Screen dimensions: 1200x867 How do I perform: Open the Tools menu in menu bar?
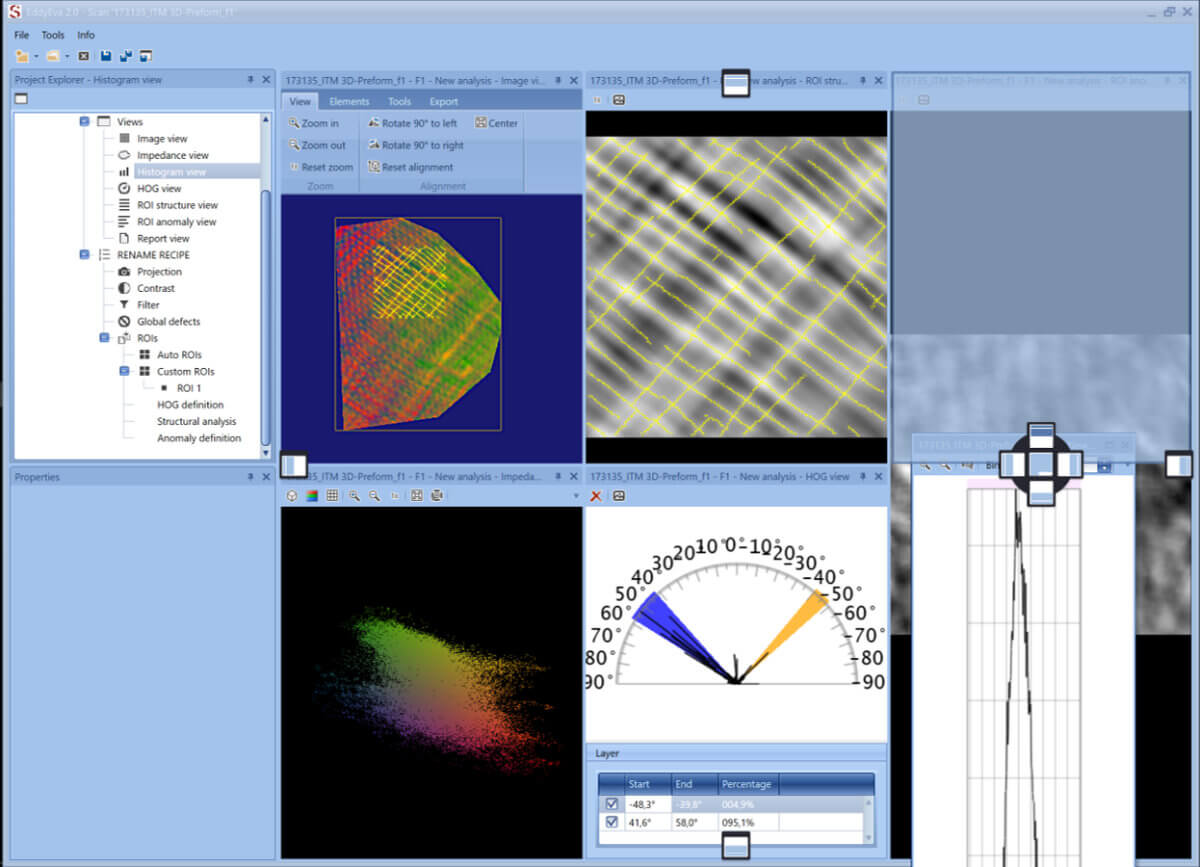(53, 35)
